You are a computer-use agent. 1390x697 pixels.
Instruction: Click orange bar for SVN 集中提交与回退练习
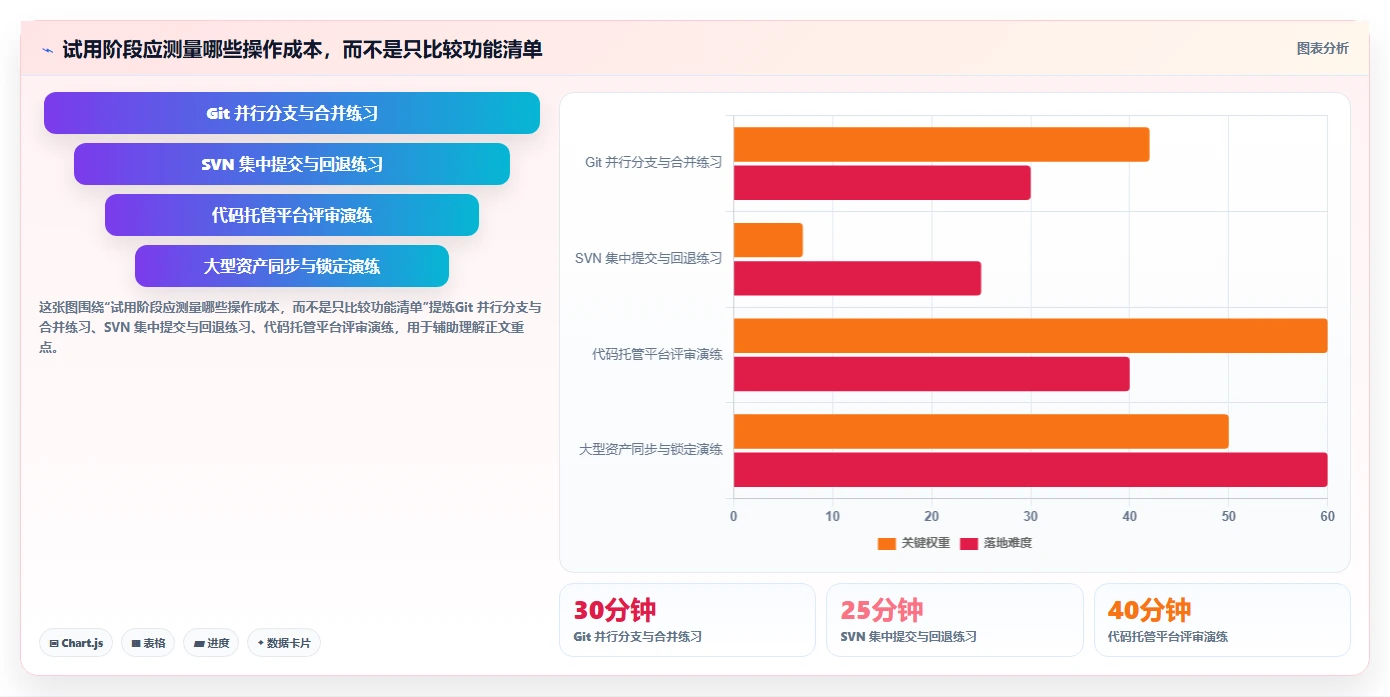click(x=768, y=240)
